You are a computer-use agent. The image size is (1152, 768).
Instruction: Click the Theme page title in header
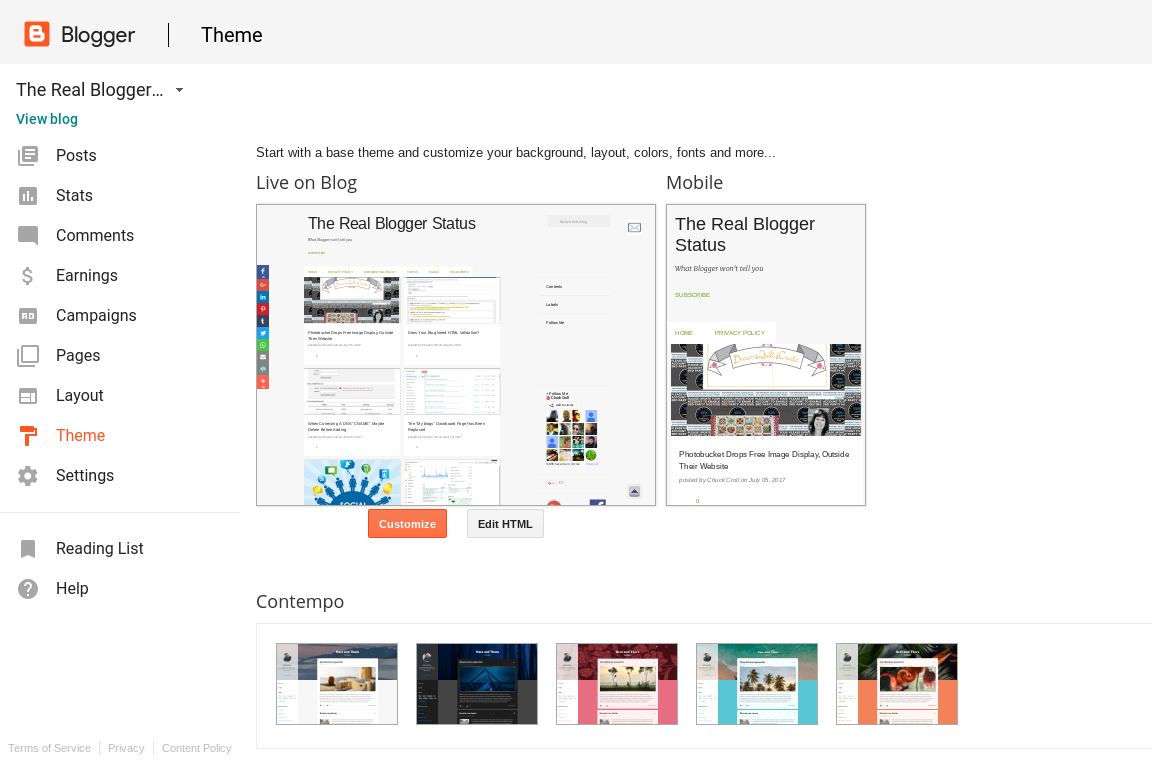point(231,35)
